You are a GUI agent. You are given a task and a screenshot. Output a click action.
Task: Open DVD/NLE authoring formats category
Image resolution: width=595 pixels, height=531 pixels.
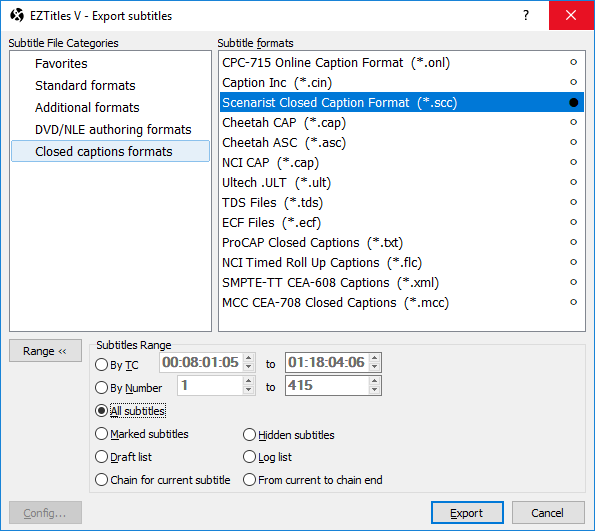[x=110, y=129]
